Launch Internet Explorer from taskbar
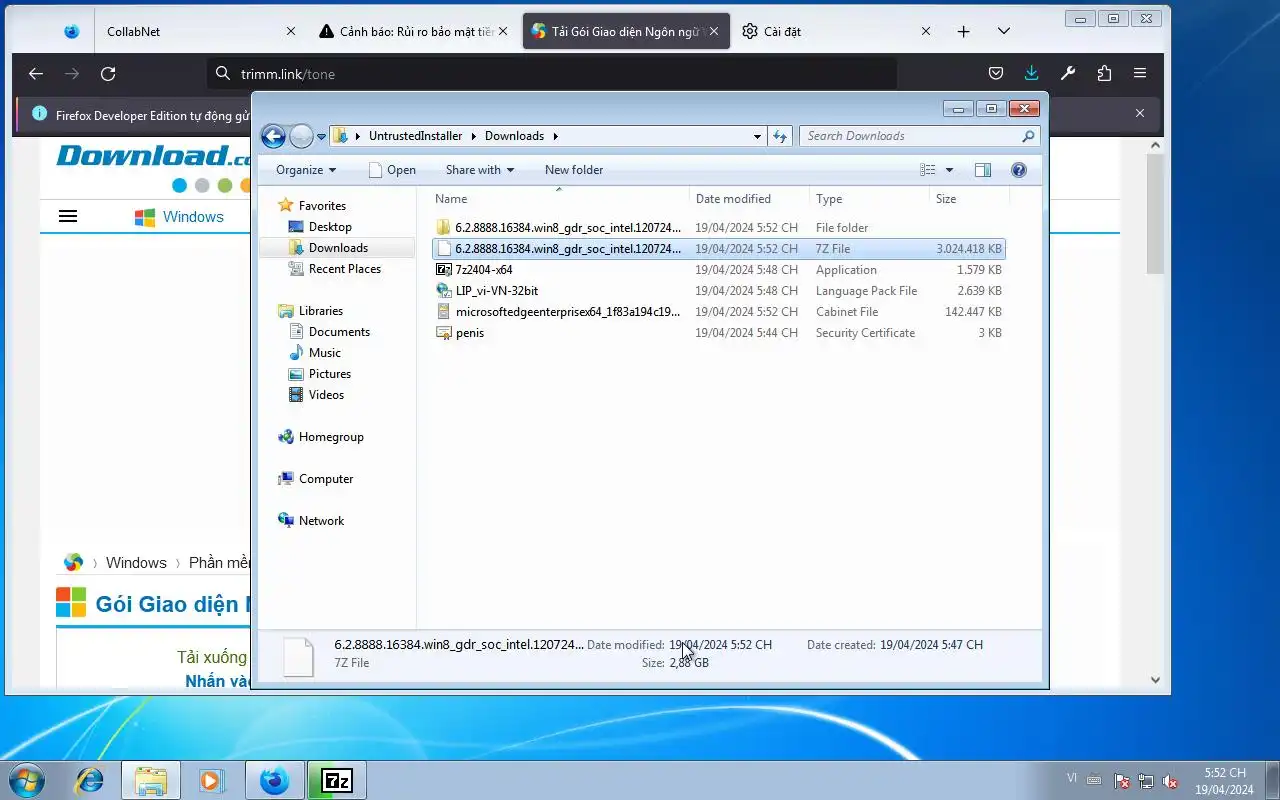 click(90, 780)
